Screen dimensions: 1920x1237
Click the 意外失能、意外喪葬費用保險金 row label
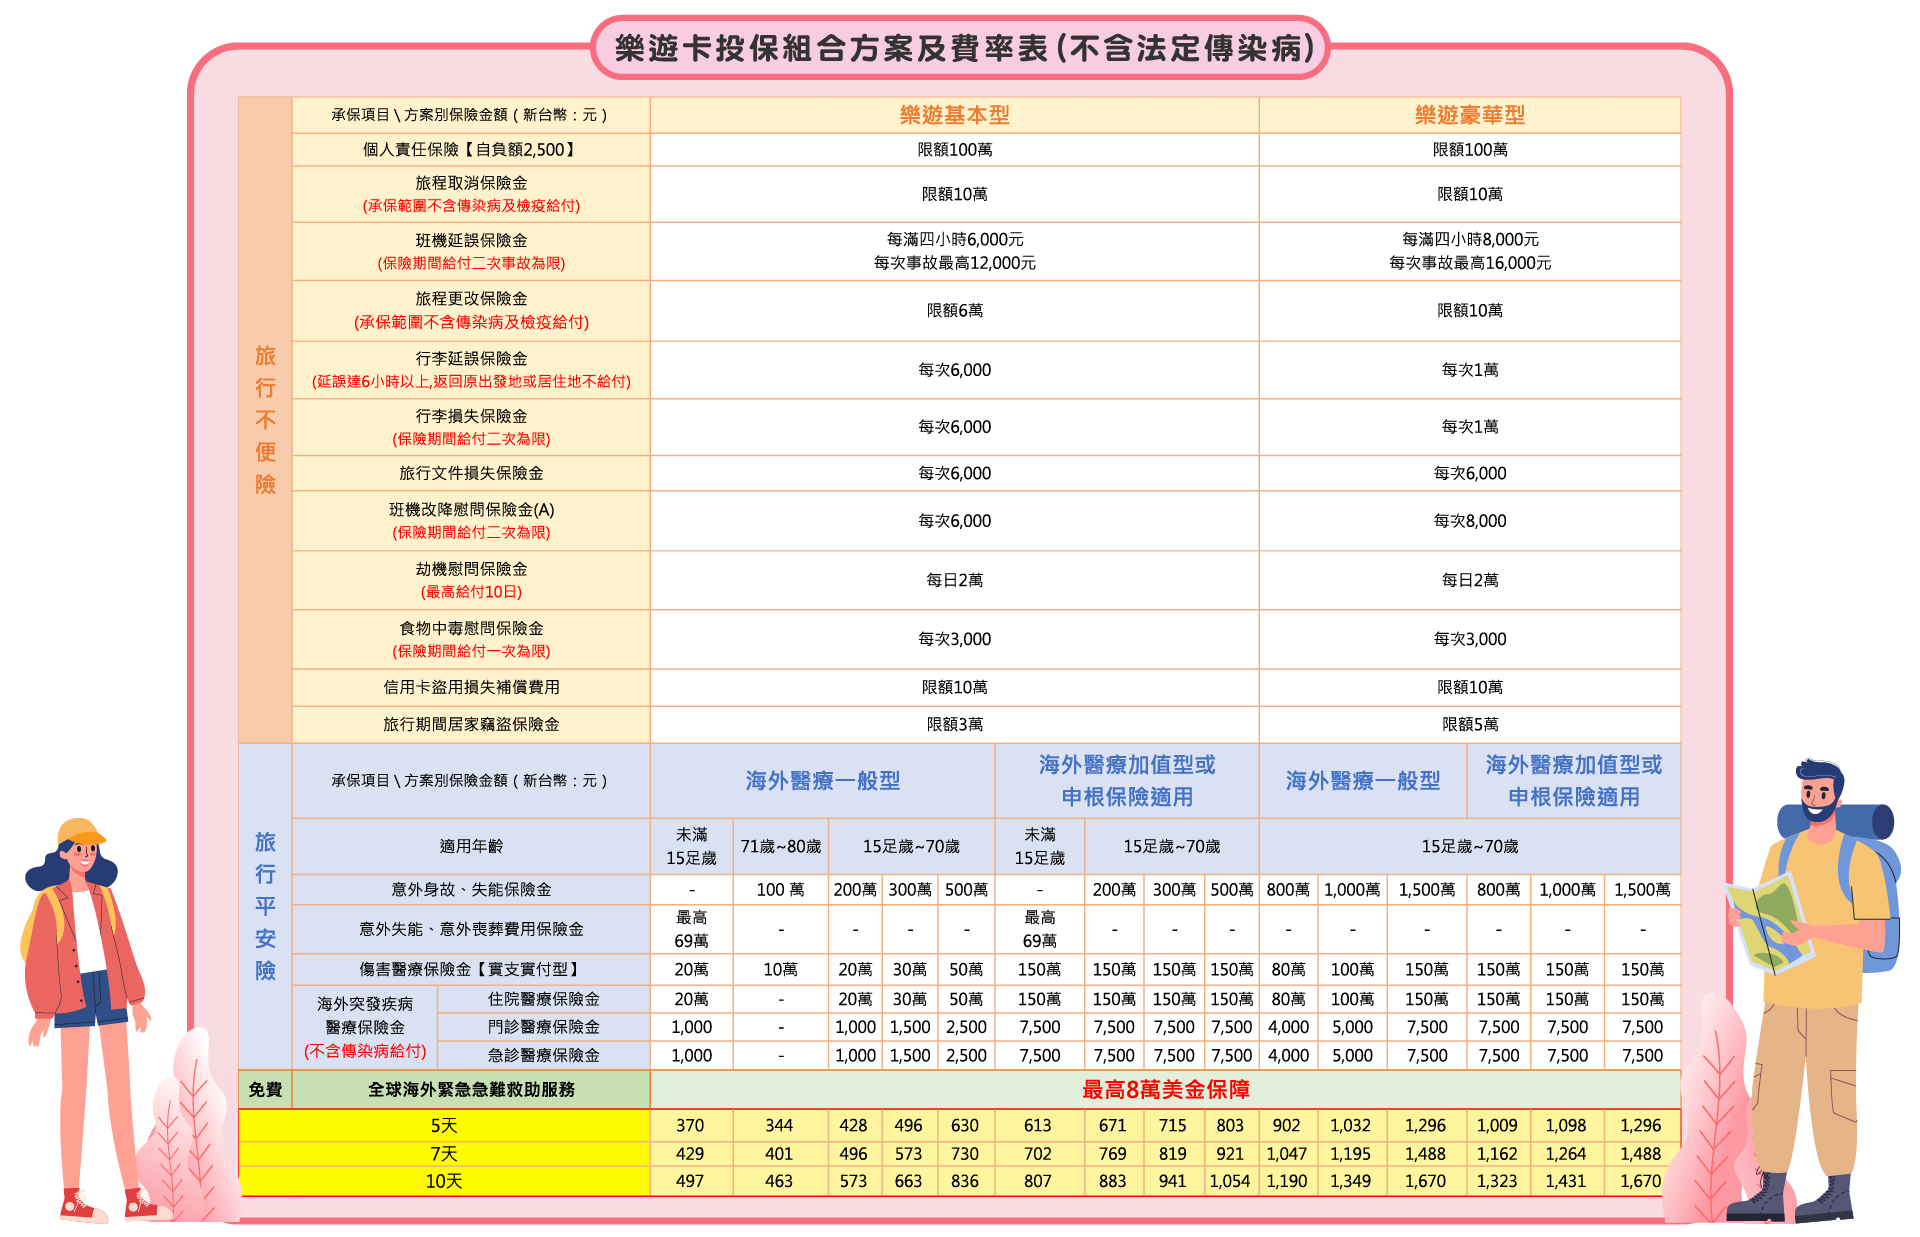pos(471,929)
